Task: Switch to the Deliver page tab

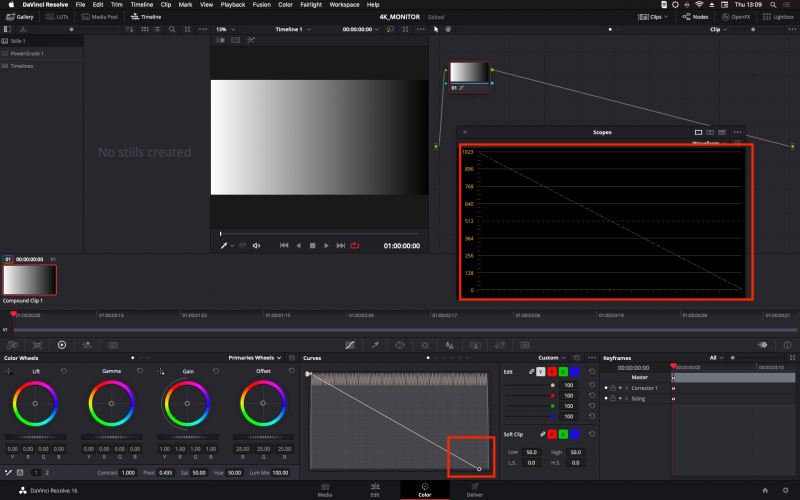Action: pyautogui.click(x=474, y=490)
